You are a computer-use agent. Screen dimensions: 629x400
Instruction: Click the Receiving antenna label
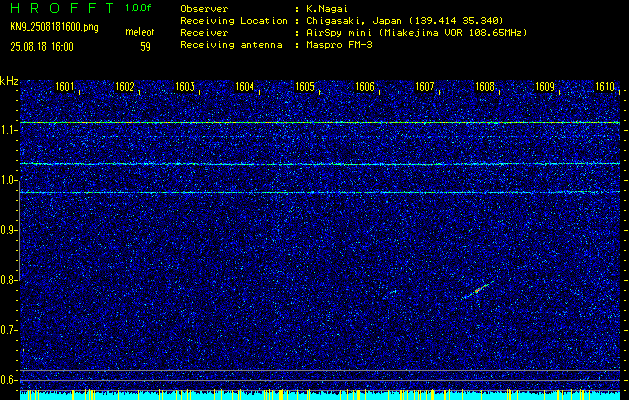(x=231, y=45)
